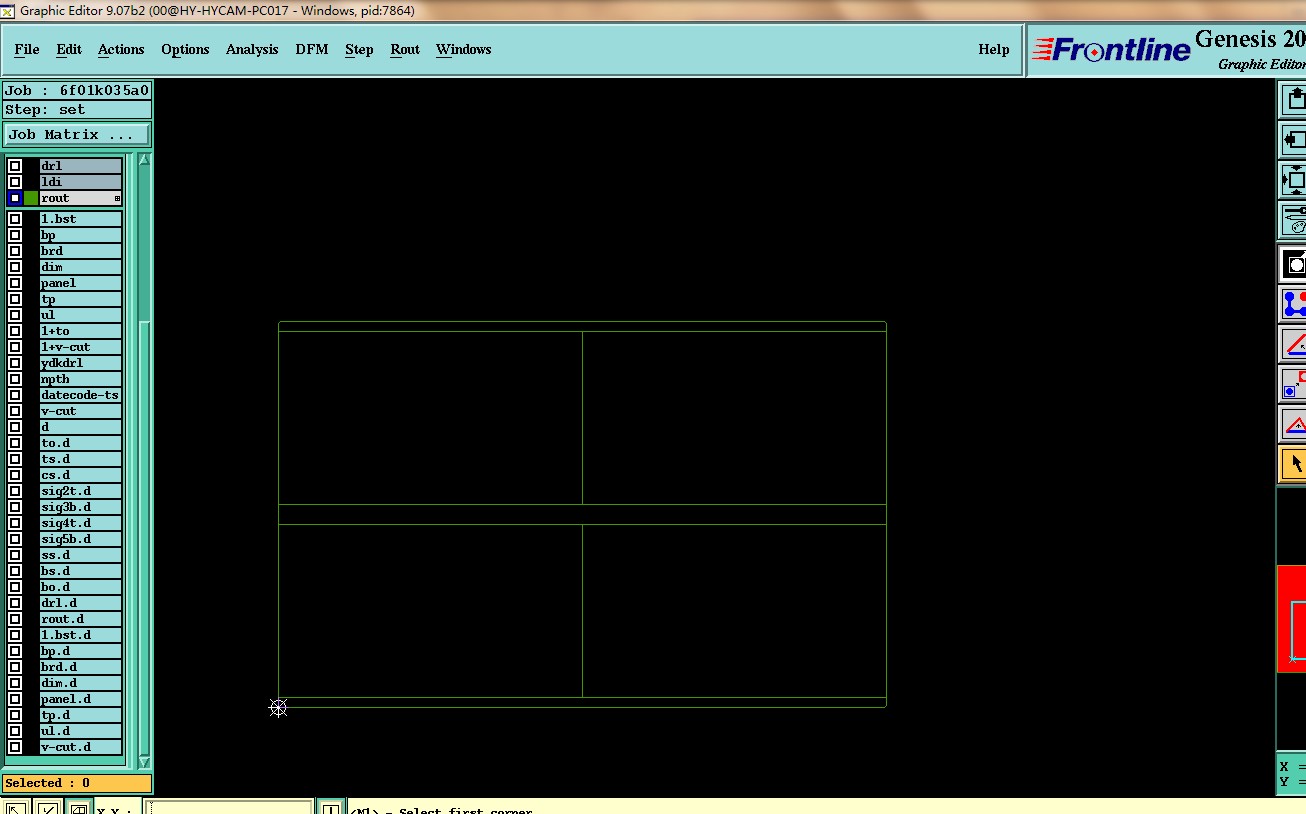This screenshot has width=1306, height=814.
Task: Toggle the rout.d layer checkbox
Action: (x=15, y=619)
